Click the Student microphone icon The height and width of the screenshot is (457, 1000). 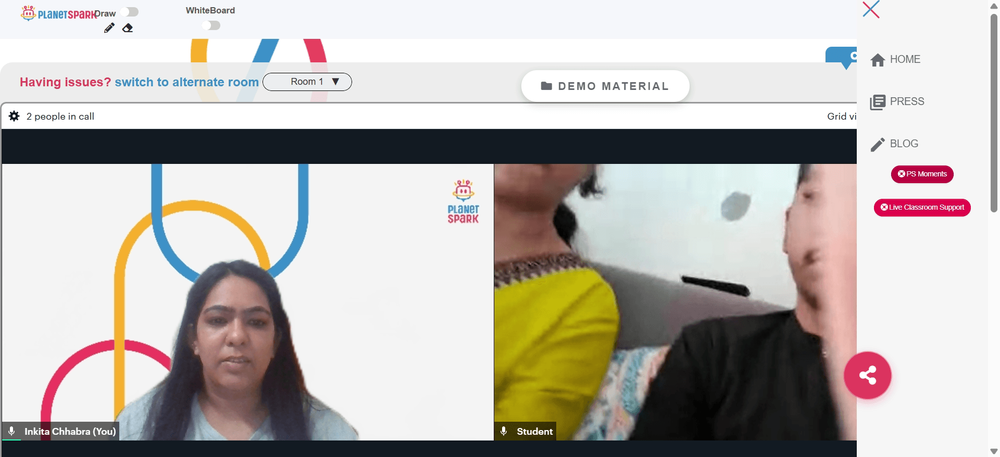(x=504, y=432)
